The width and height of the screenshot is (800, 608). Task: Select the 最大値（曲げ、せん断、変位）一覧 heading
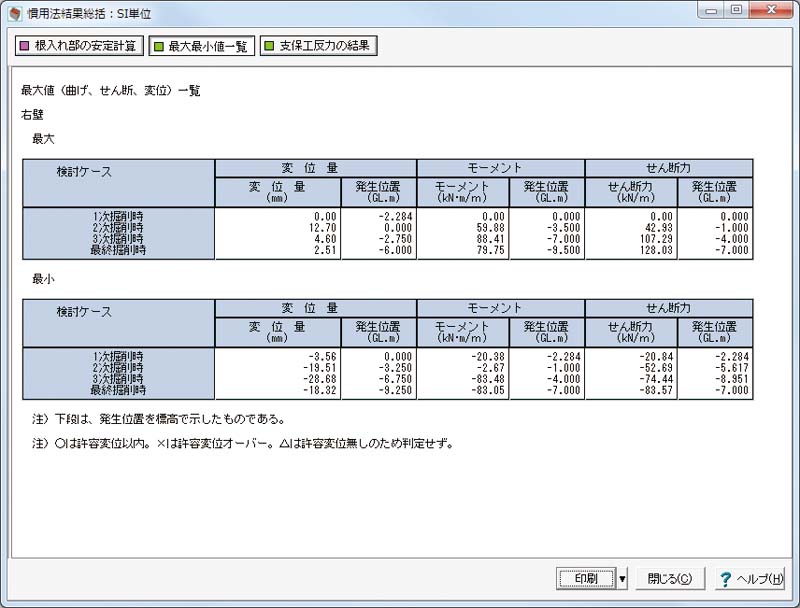pos(111,91)
